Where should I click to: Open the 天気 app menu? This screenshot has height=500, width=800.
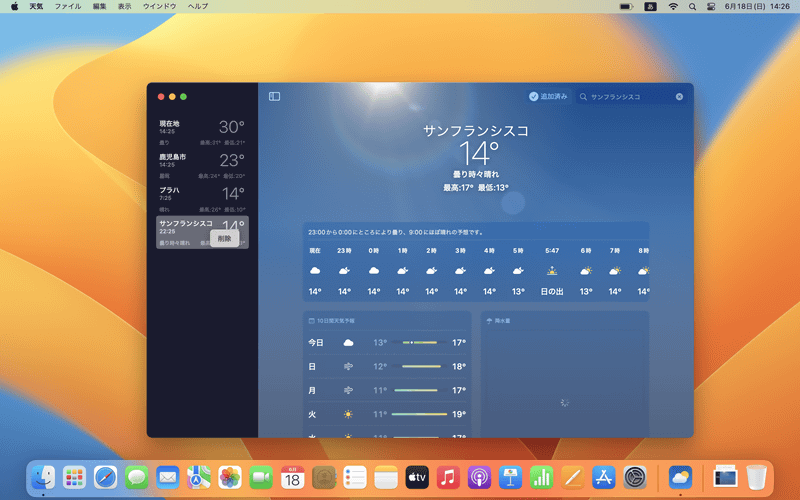pyautogui.click(x=36, y=6)
